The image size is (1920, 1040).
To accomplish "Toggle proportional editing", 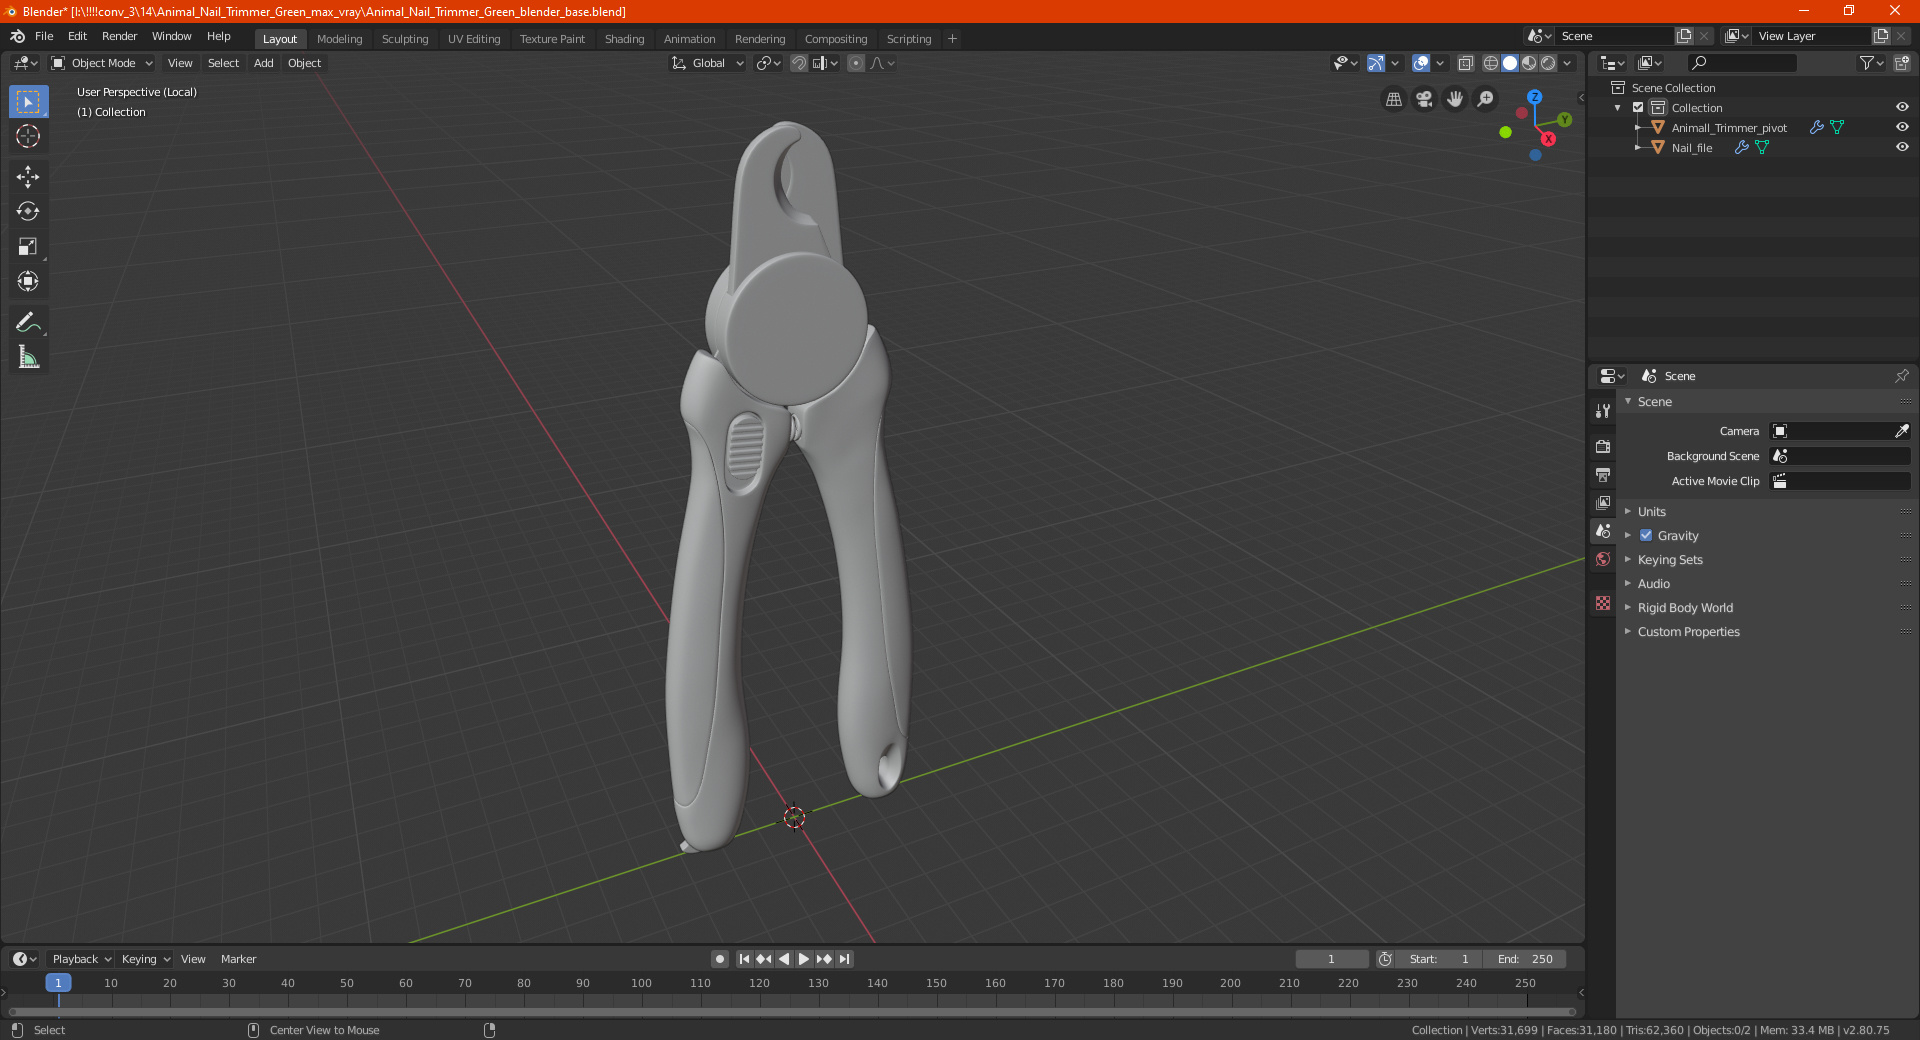I will 856,63.
